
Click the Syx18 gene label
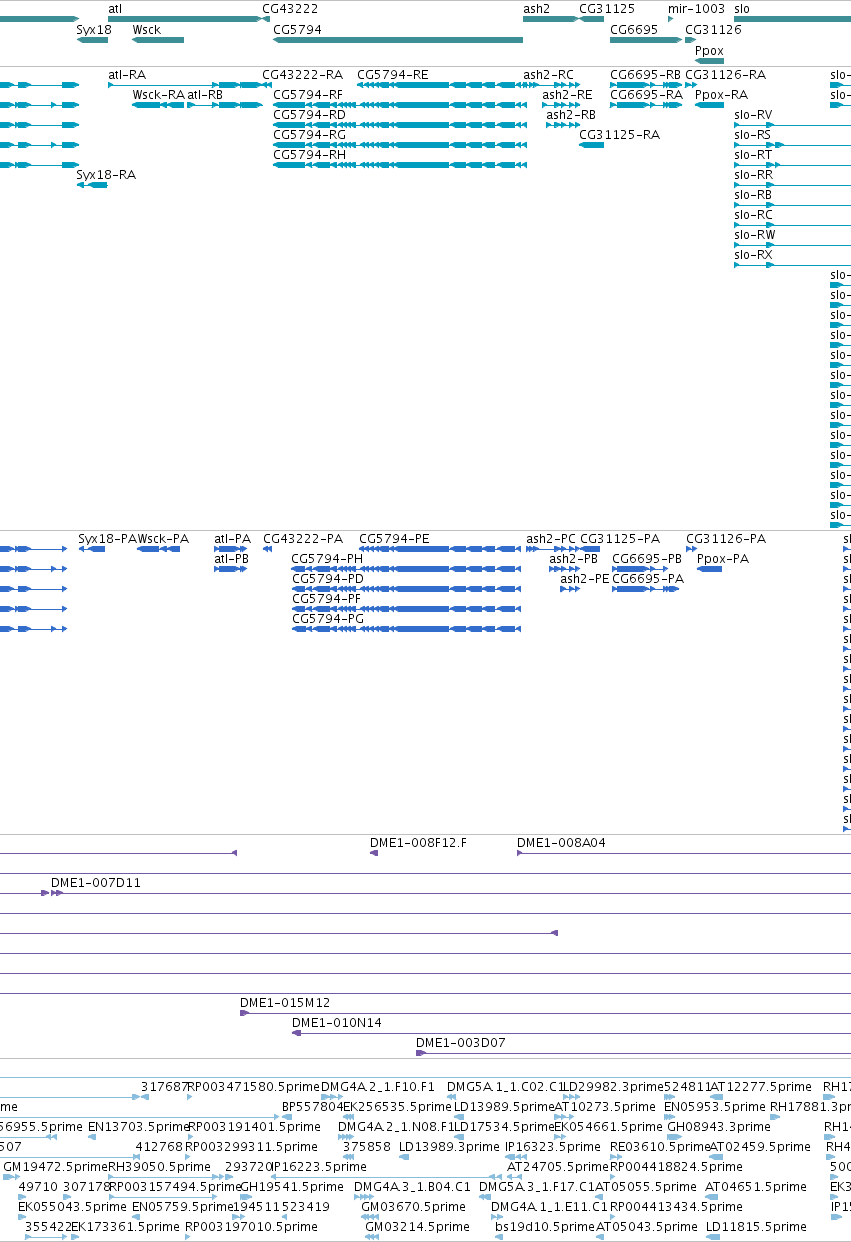pyautogui.click(x=94, y=30)
